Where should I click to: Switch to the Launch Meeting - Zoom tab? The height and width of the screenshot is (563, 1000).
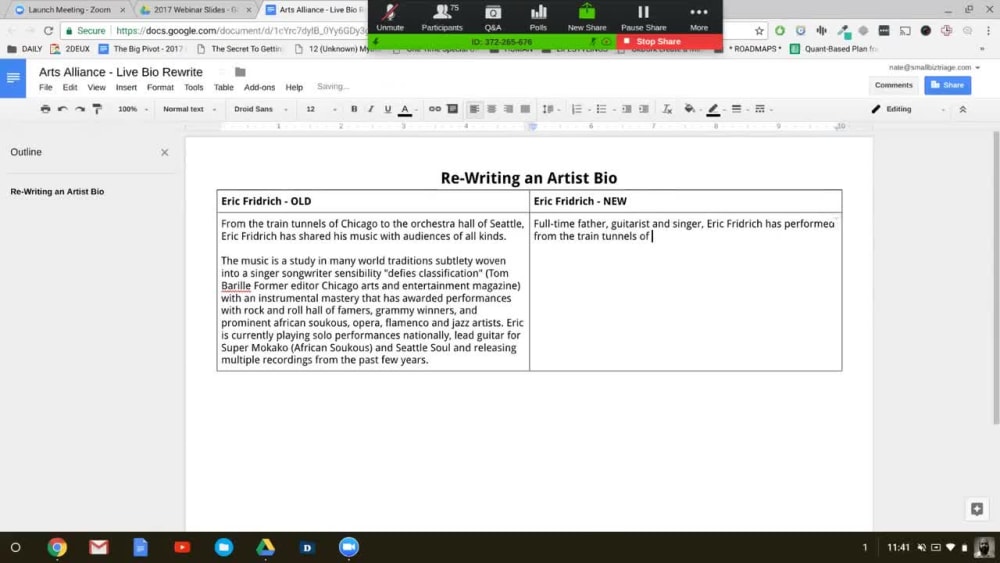pos(69,10)
